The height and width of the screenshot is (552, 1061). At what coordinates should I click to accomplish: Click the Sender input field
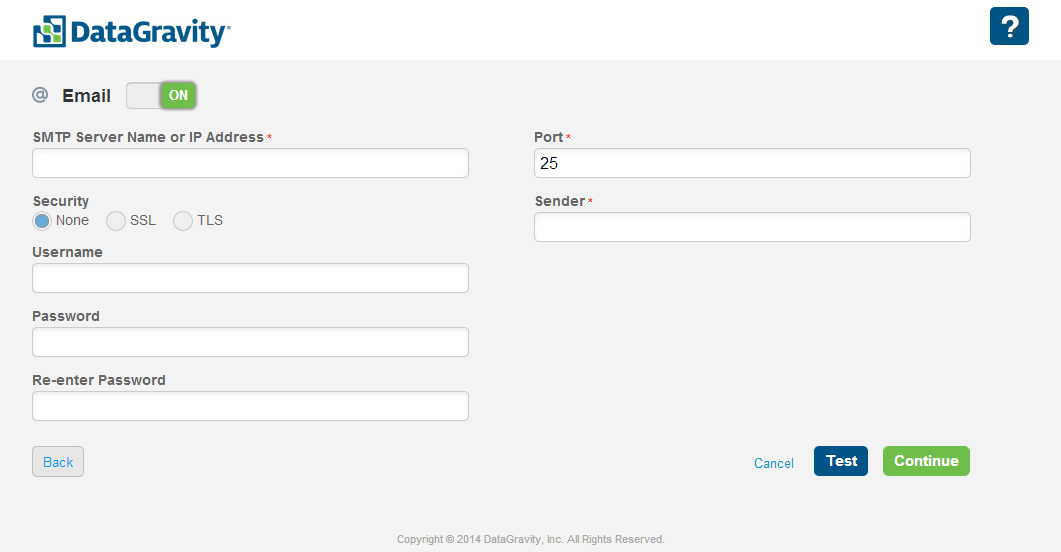coord(752,227)
